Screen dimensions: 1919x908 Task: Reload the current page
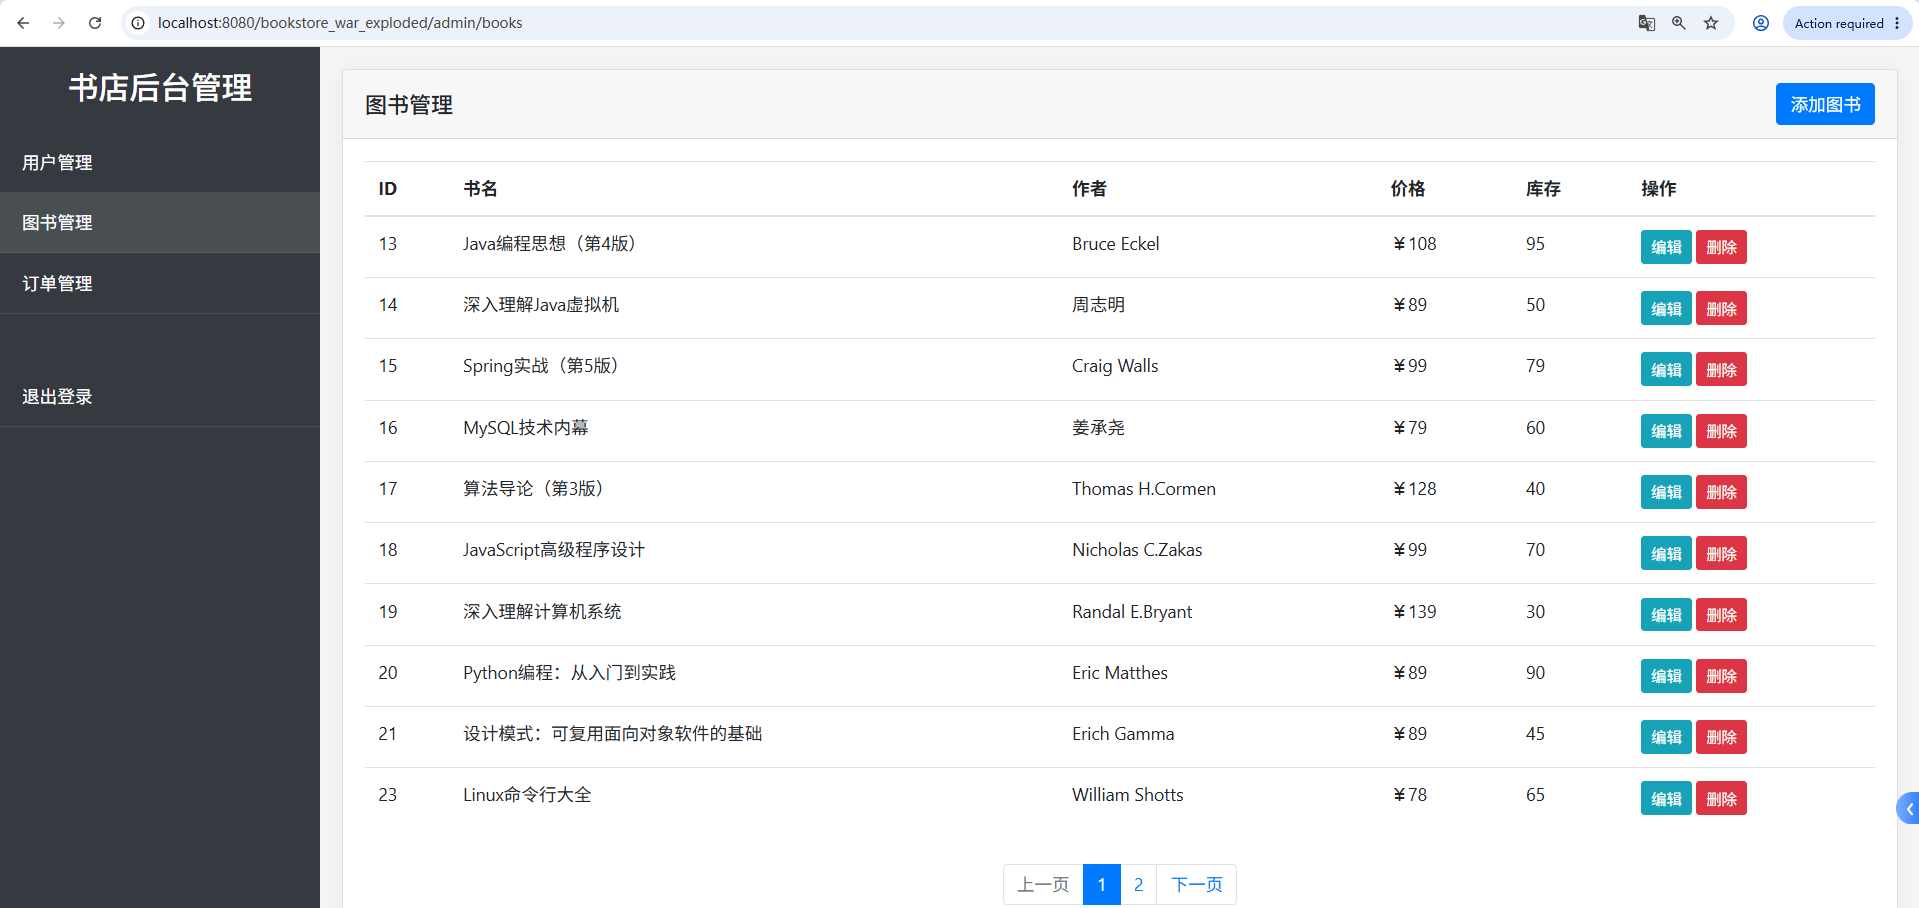(95, 23)
